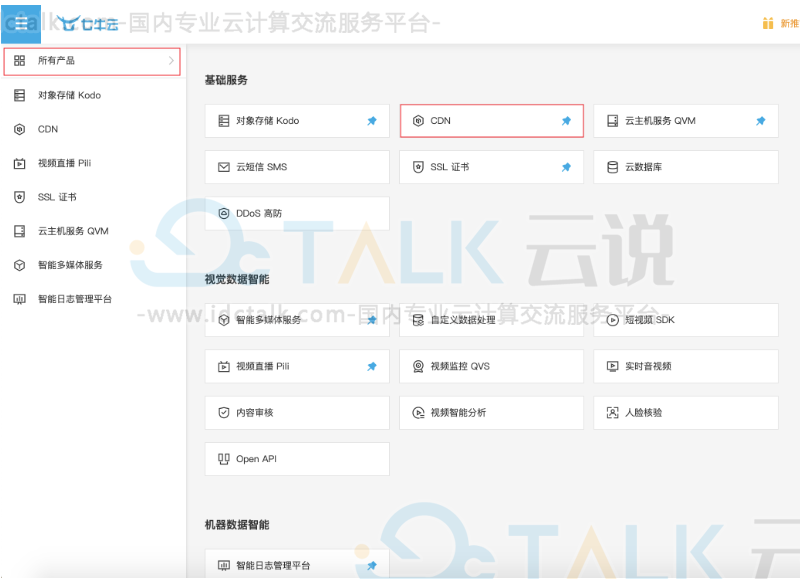Toggle the pin on CDN card
Screen dimensions: 800x579
[x=566, y=121]
